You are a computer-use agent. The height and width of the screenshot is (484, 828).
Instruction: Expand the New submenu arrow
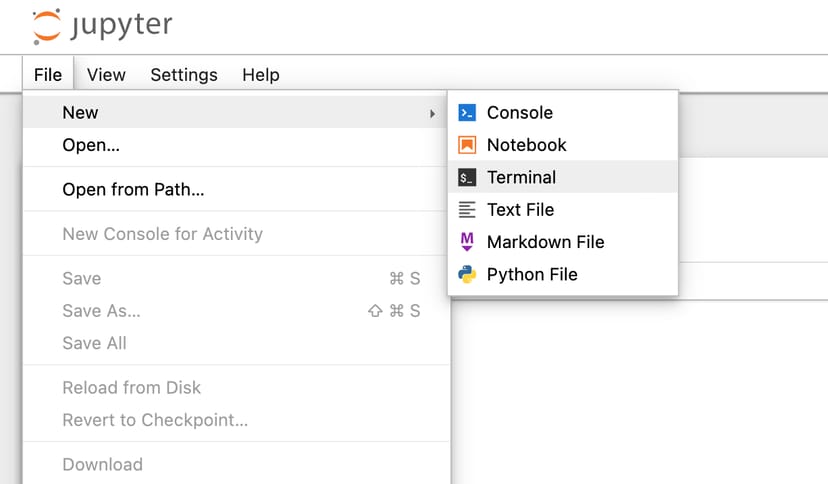pos(432,113)
